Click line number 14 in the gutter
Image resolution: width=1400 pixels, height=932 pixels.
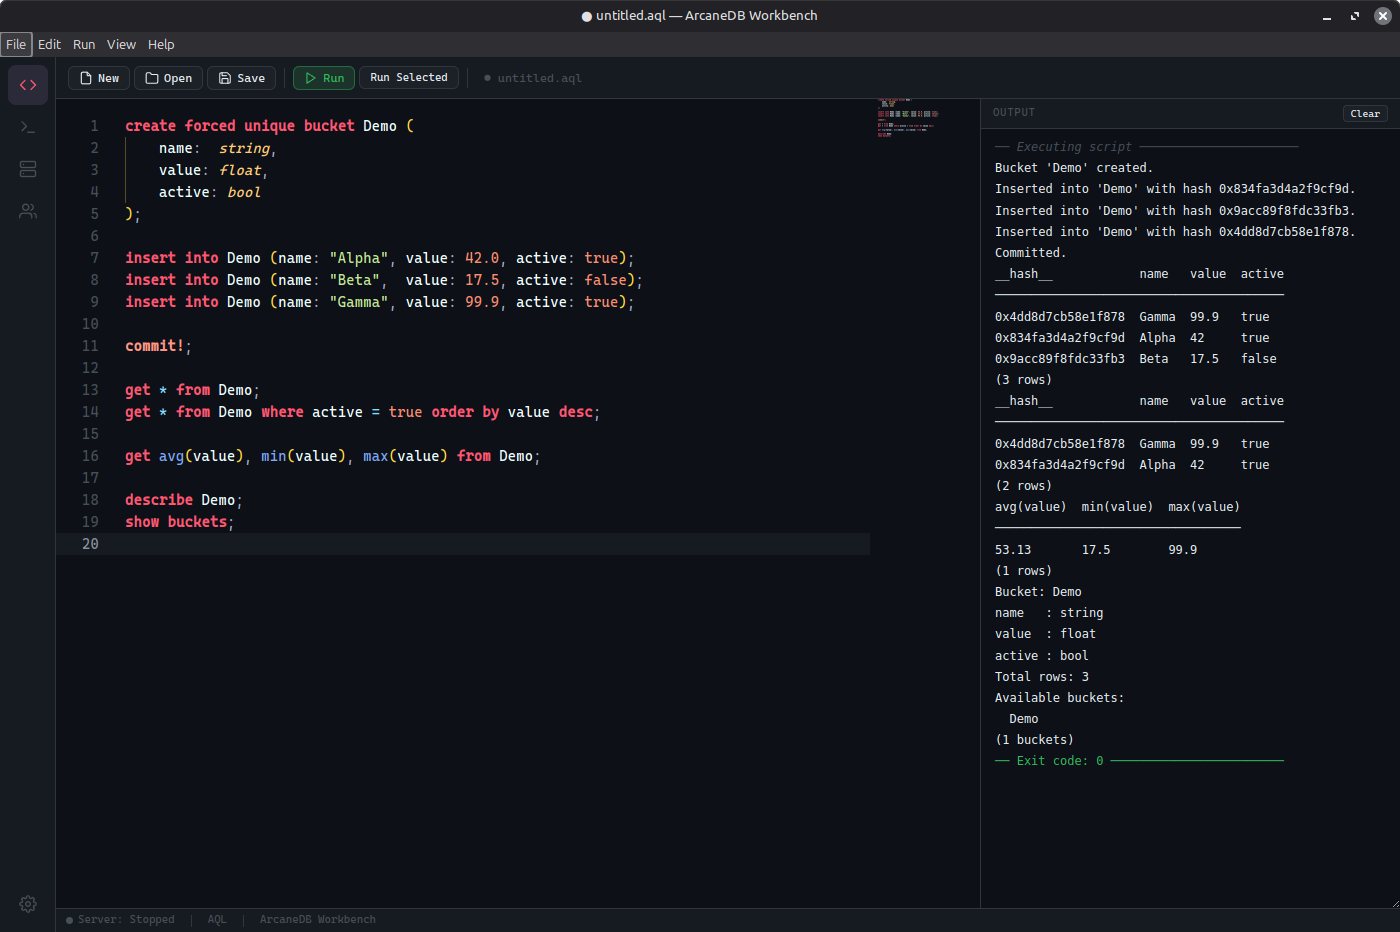pyautogui.click(x=90, y=411)
